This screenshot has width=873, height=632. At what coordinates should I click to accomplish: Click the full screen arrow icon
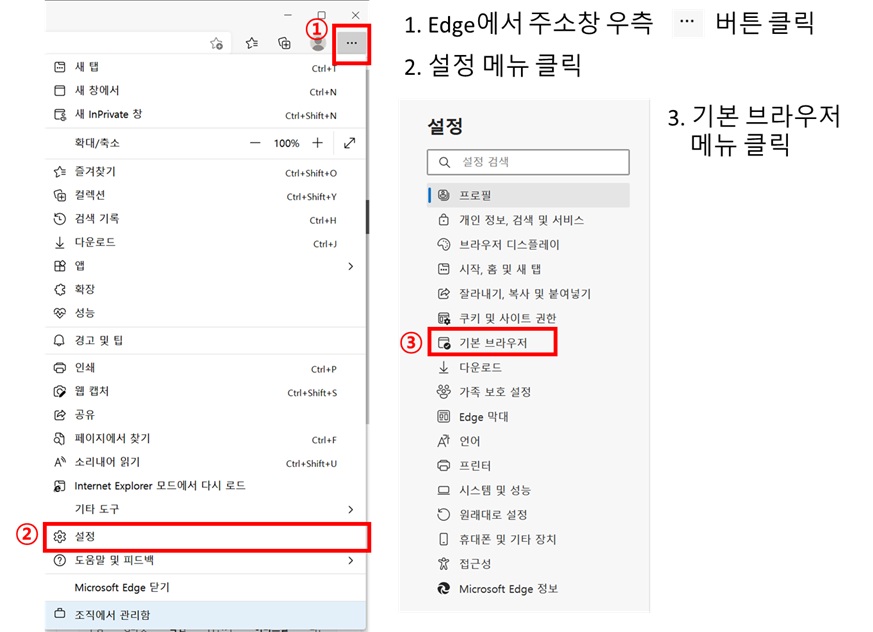350,143
